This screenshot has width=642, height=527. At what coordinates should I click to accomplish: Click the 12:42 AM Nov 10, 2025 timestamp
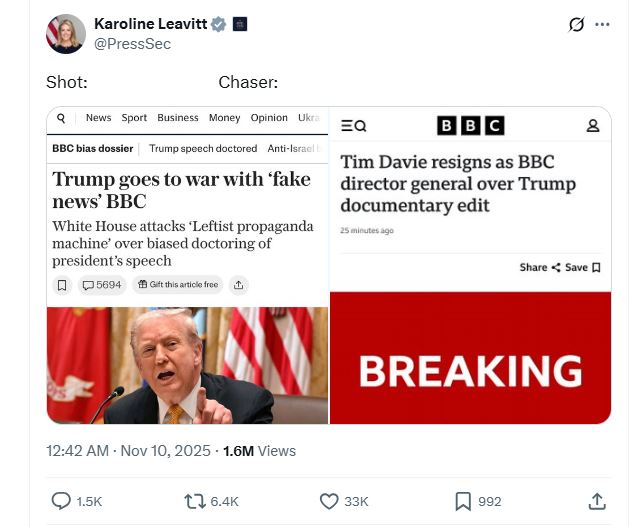tap(128, 451)
